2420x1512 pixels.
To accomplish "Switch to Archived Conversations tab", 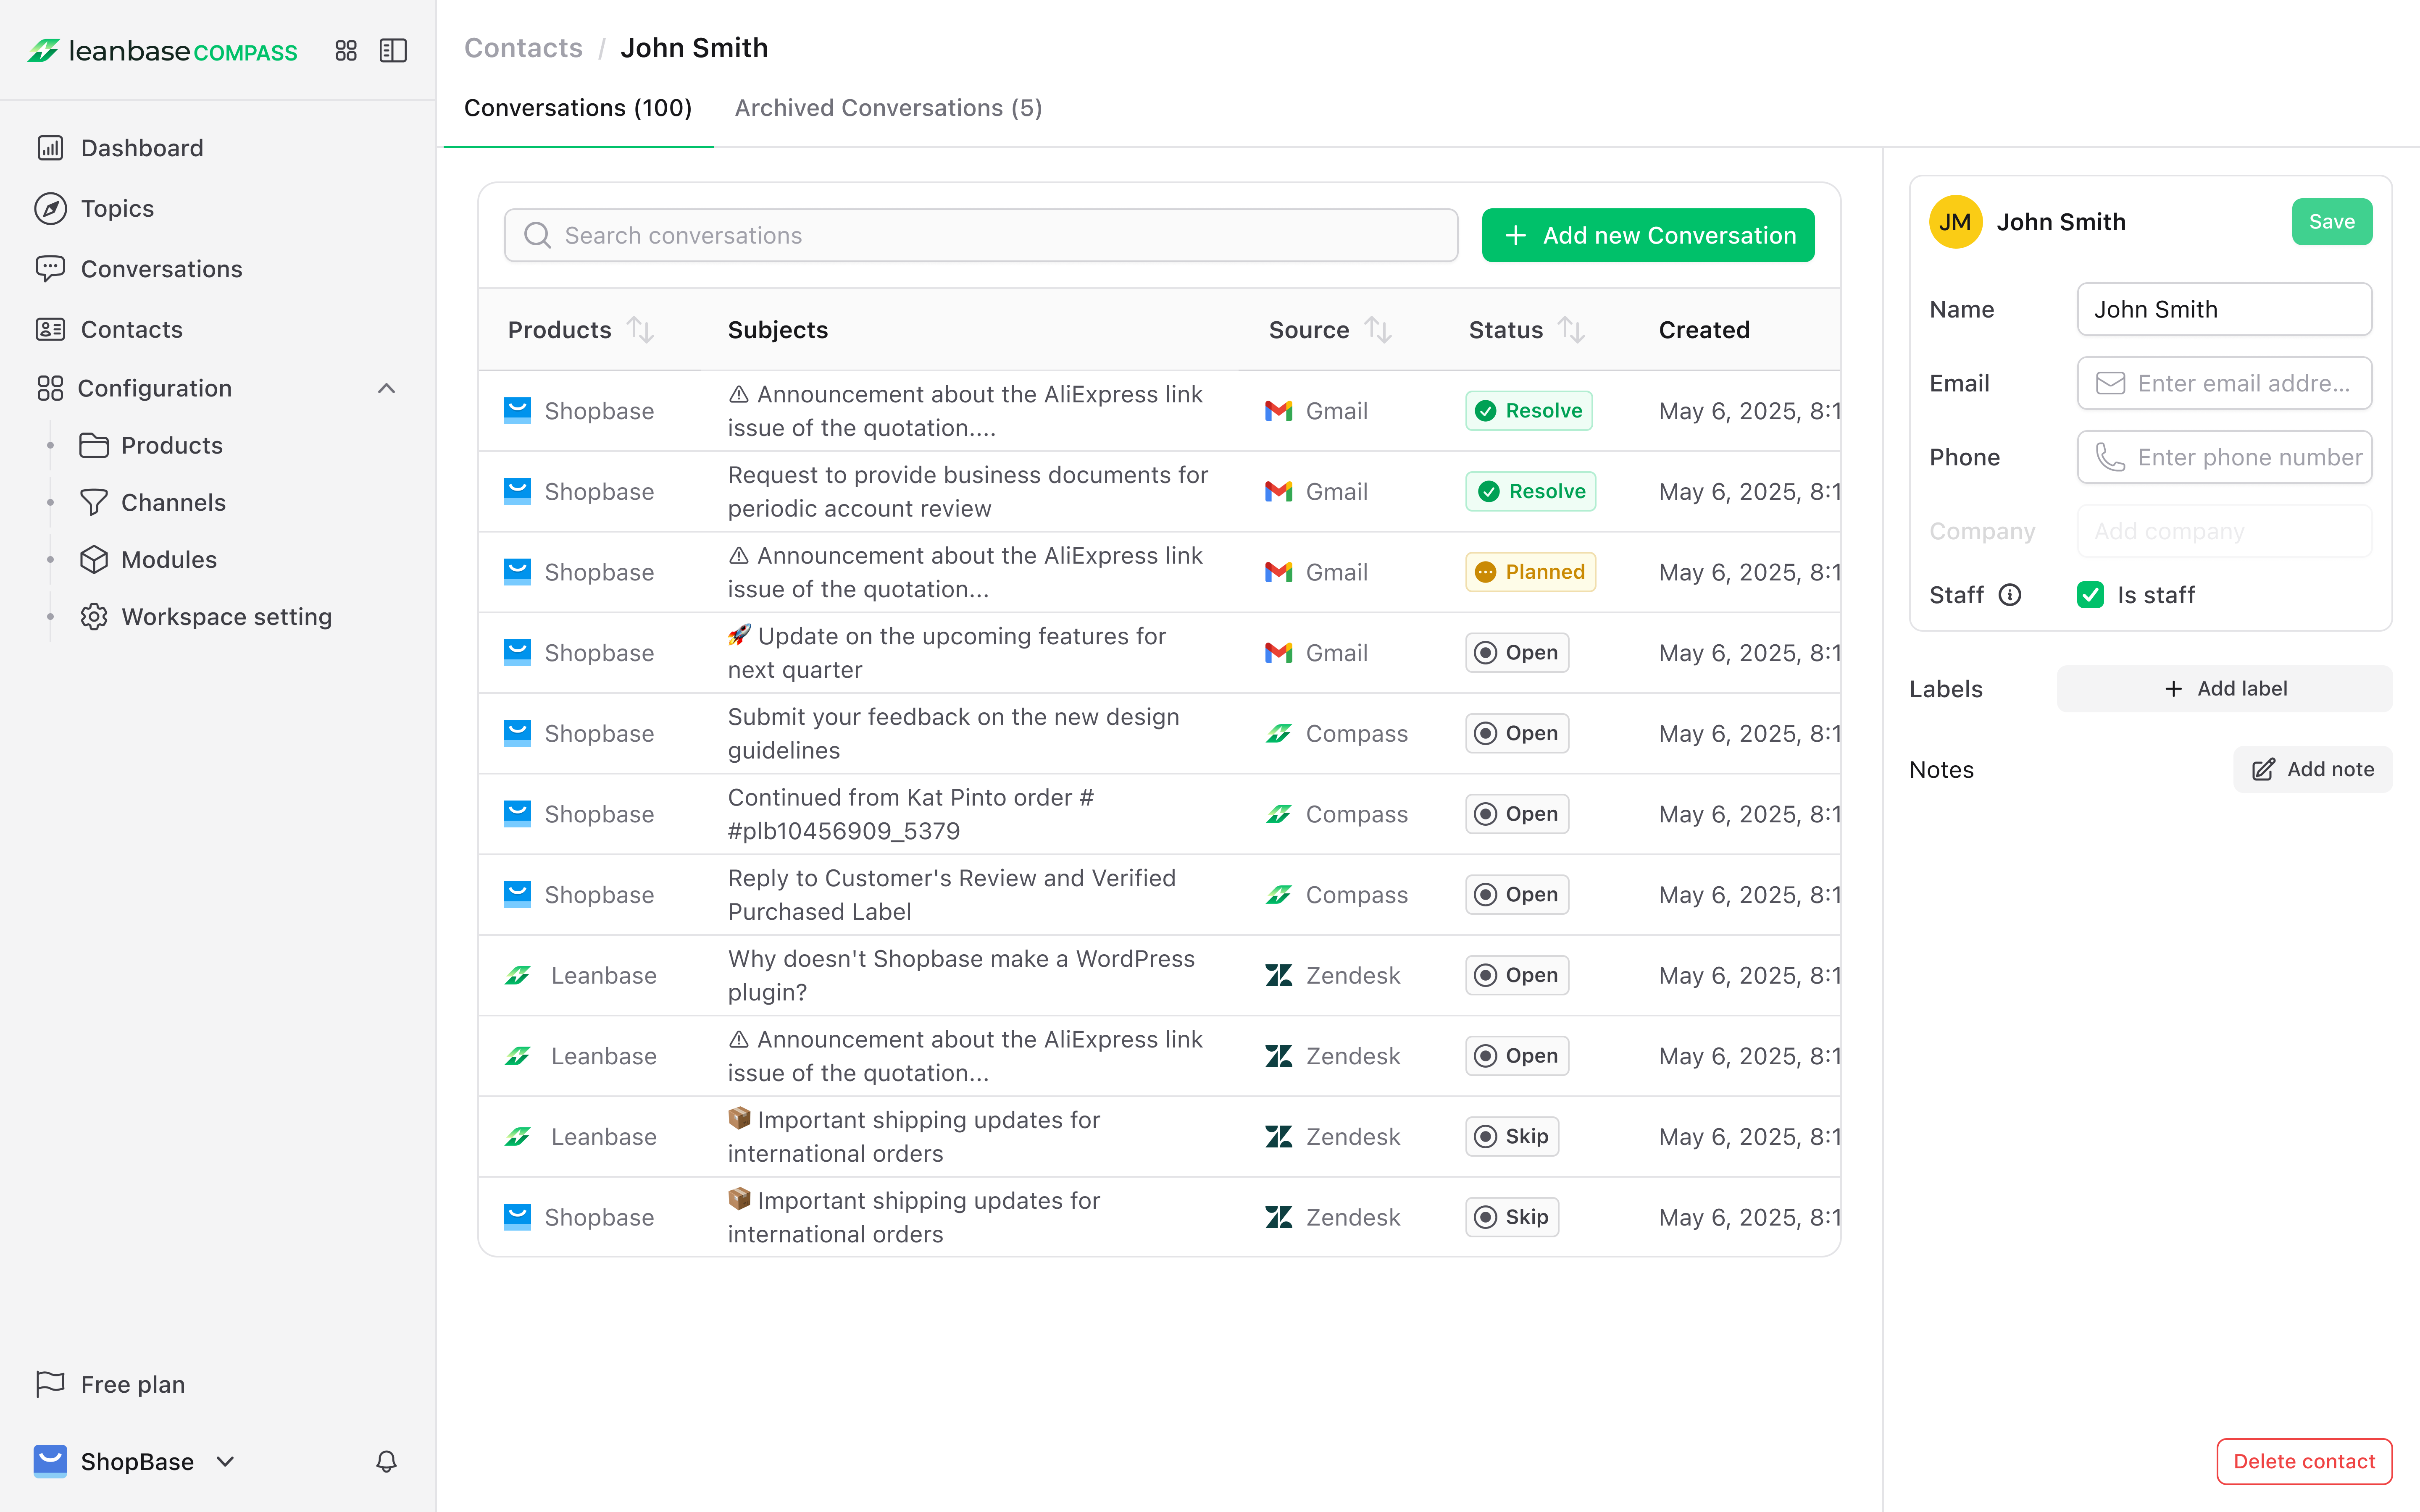I will pos(888,108).
